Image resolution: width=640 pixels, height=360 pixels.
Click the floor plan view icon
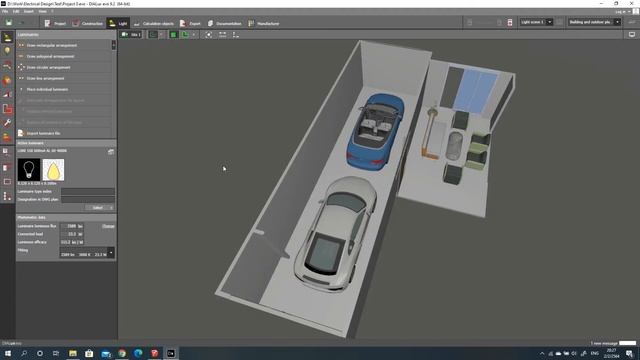[153, 35]
